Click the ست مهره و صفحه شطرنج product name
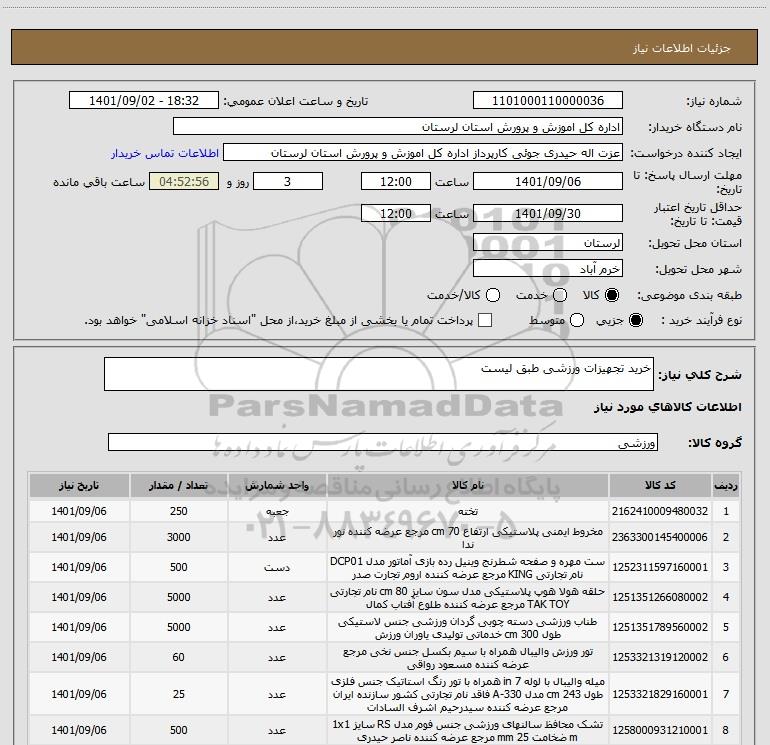The image size is (770, 745). [468, 568]
